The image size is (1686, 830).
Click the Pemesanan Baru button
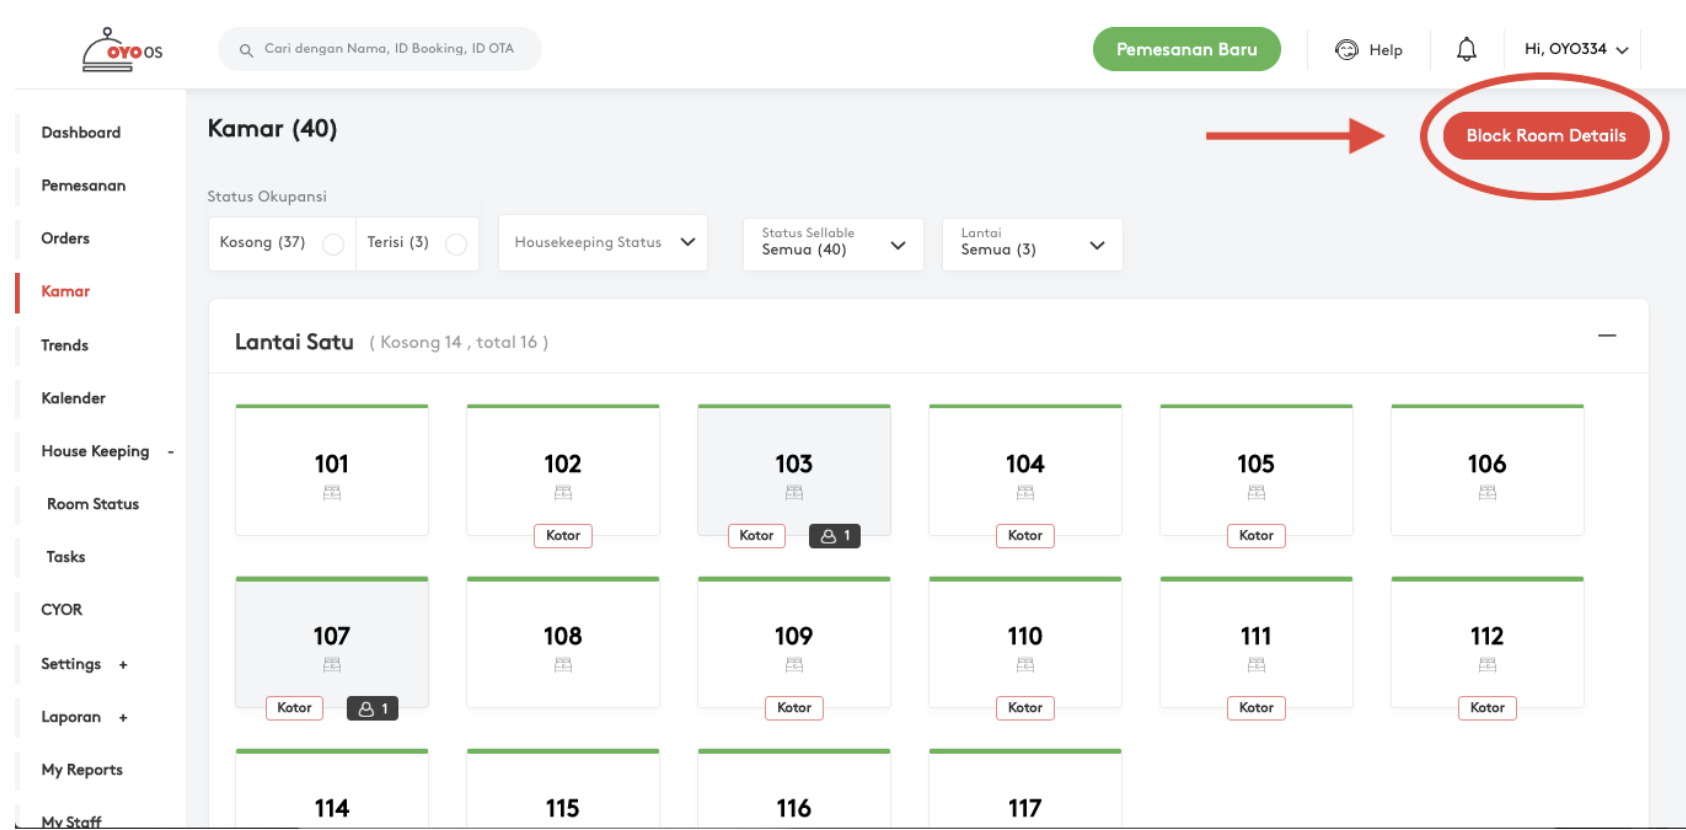click(x=1186, y=49)
